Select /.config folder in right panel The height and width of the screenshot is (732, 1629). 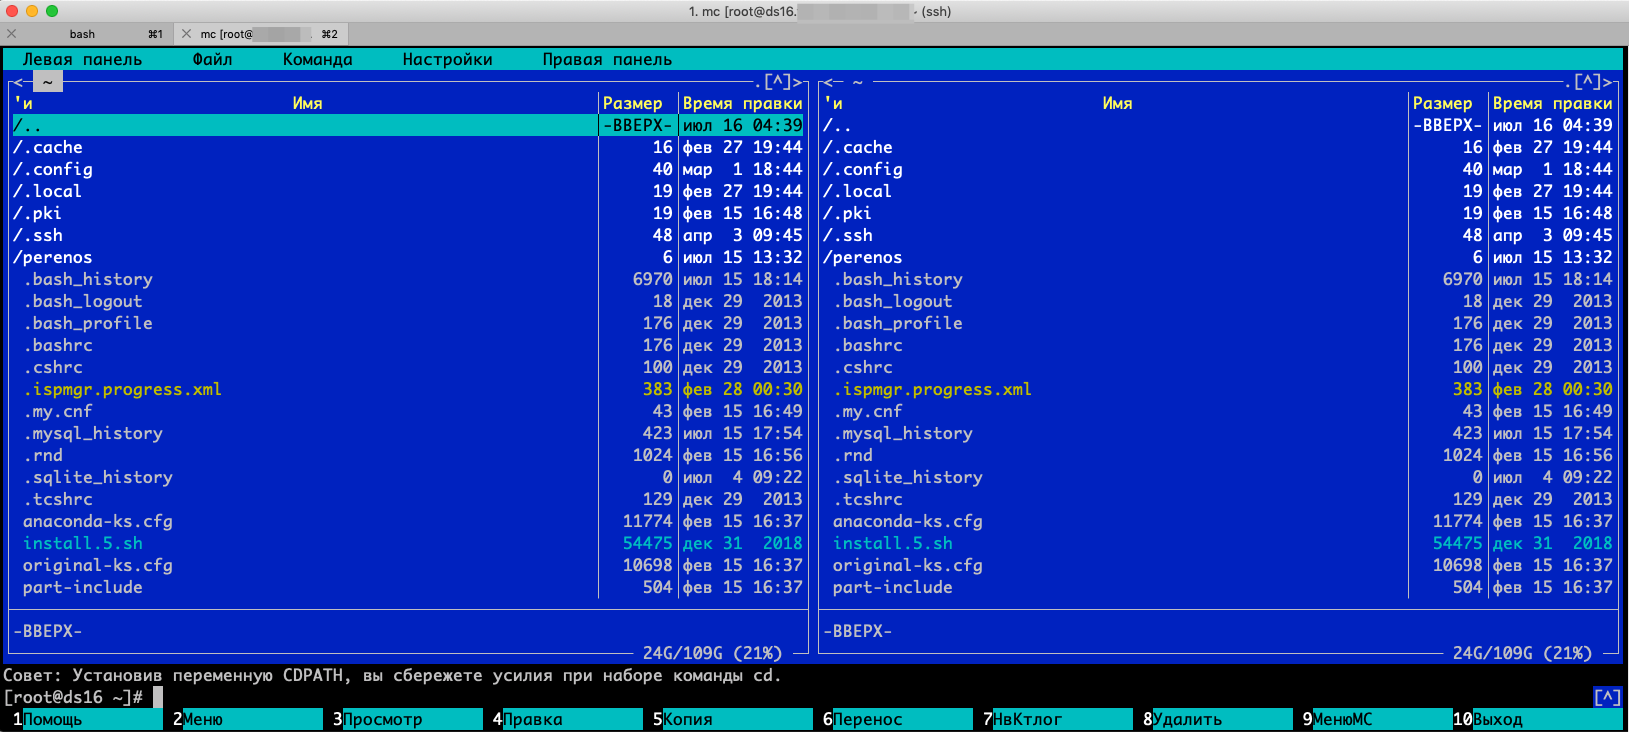pyautogui.click(x=1218, y=169)
